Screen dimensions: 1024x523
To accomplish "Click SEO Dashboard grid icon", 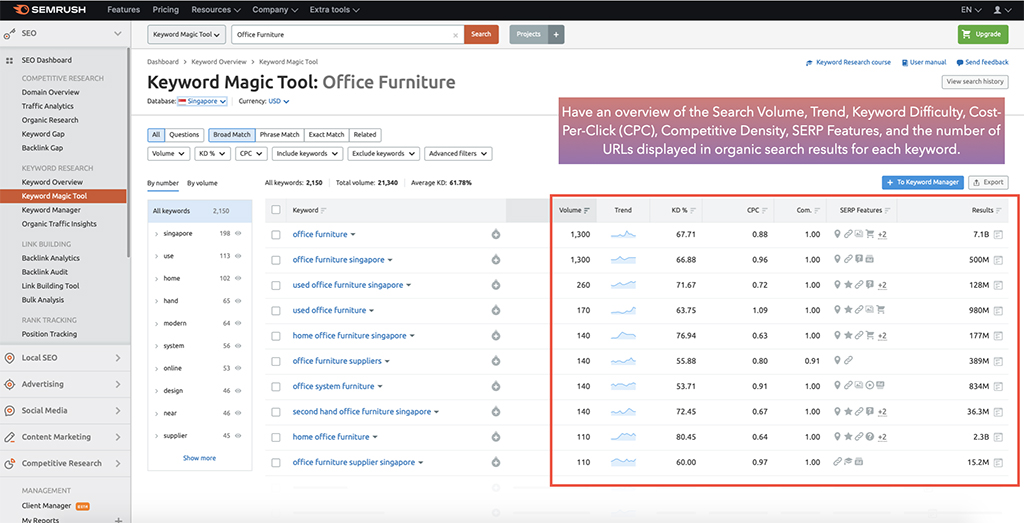I will click(x=9, y=60).
